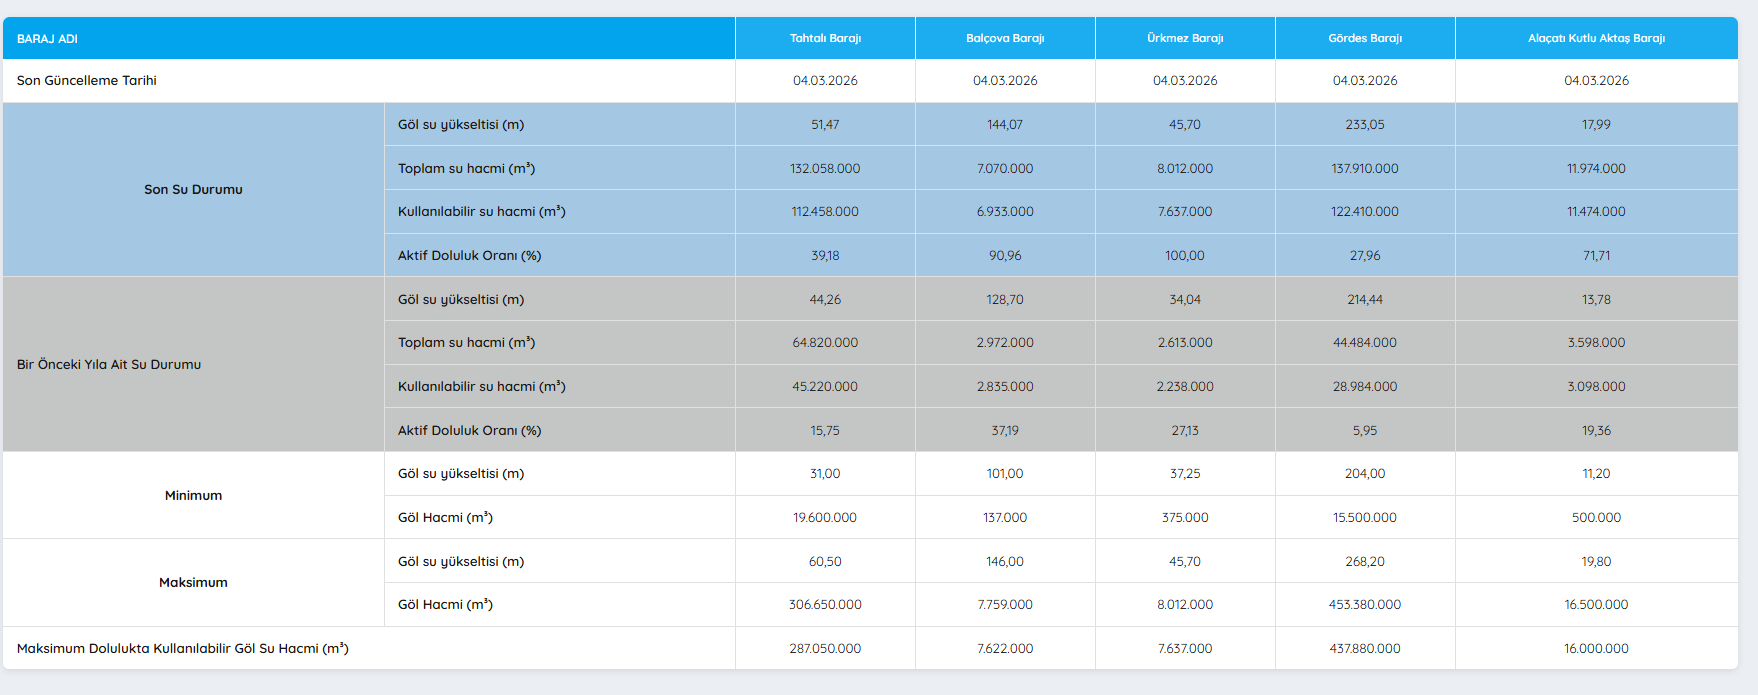
Task: Click the Son Su Durumu group cell
Action: point(193,190)
